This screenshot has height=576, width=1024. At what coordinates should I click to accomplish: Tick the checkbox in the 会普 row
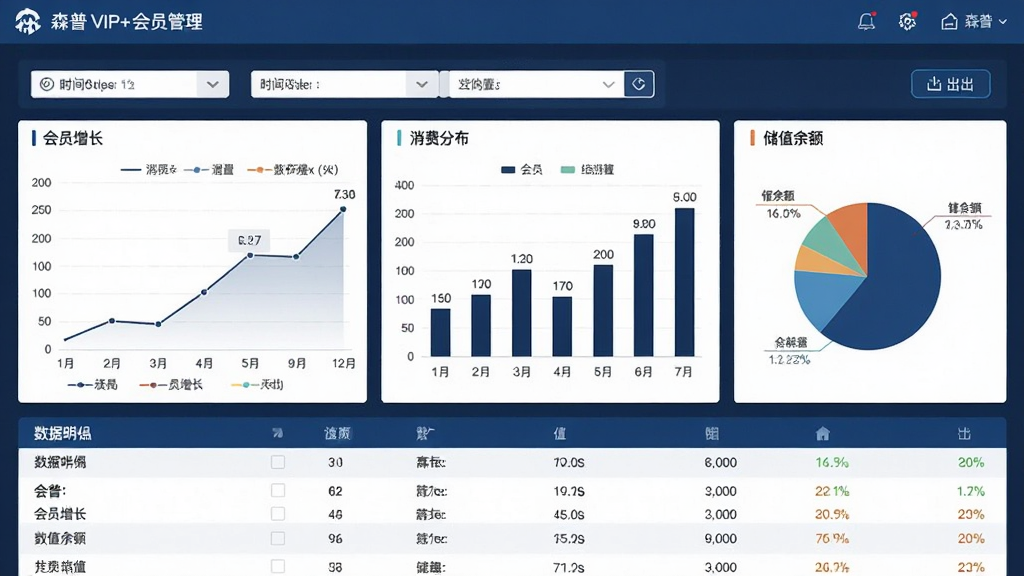tap(278, 490)
